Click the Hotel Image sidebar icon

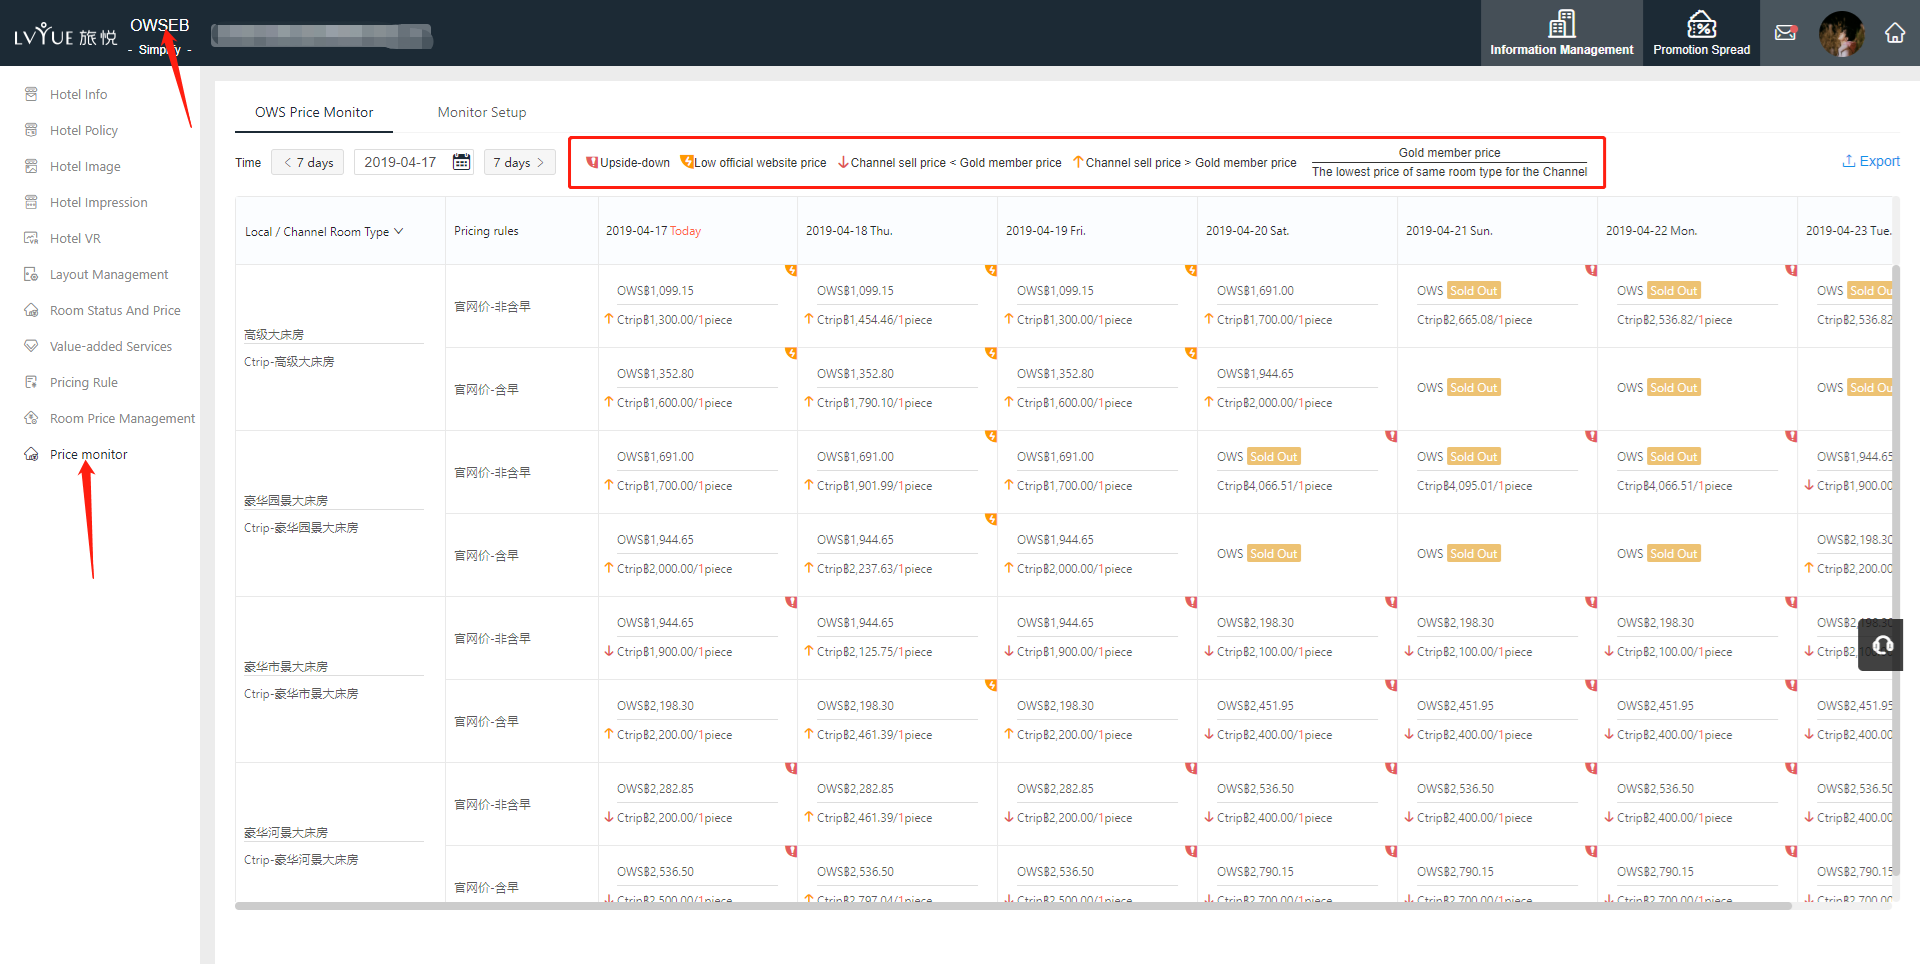tap(31, 166)
